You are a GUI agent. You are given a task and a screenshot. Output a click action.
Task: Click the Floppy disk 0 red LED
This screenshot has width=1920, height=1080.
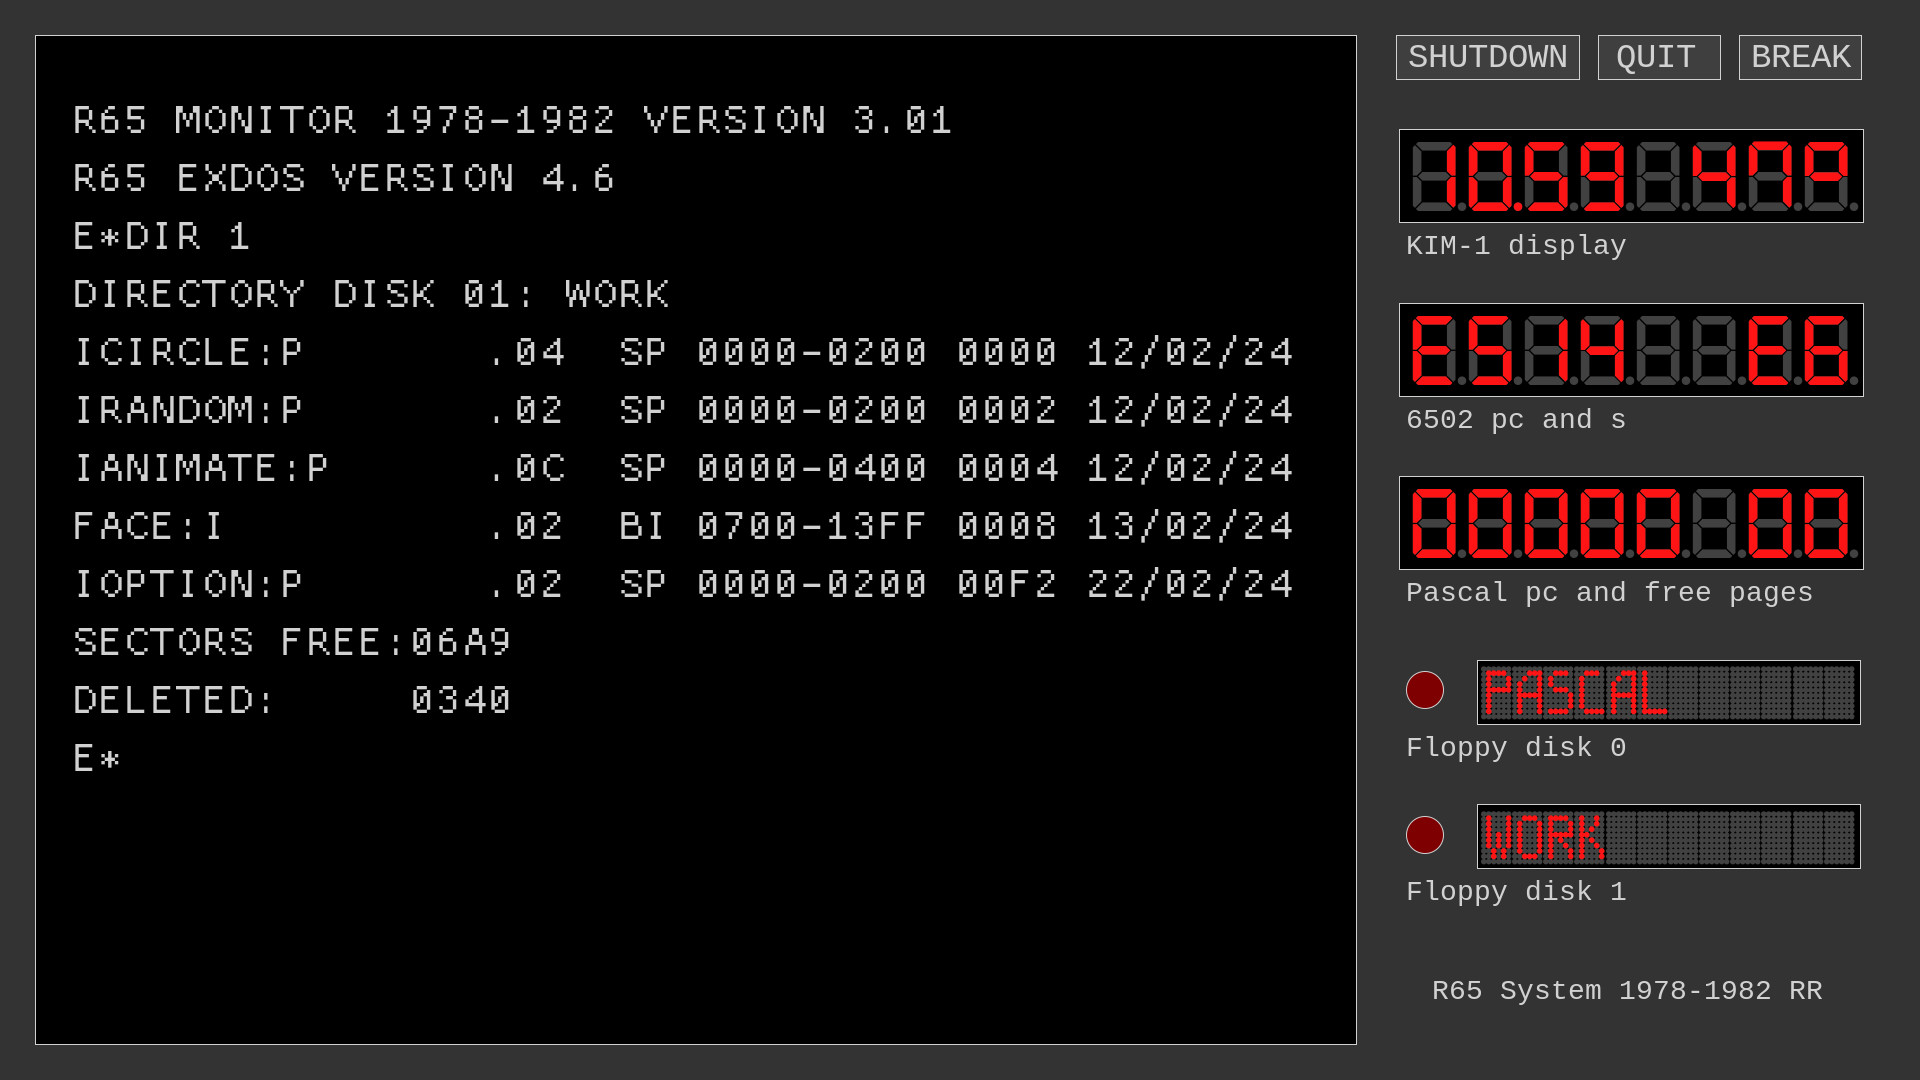pos(1425,690)
